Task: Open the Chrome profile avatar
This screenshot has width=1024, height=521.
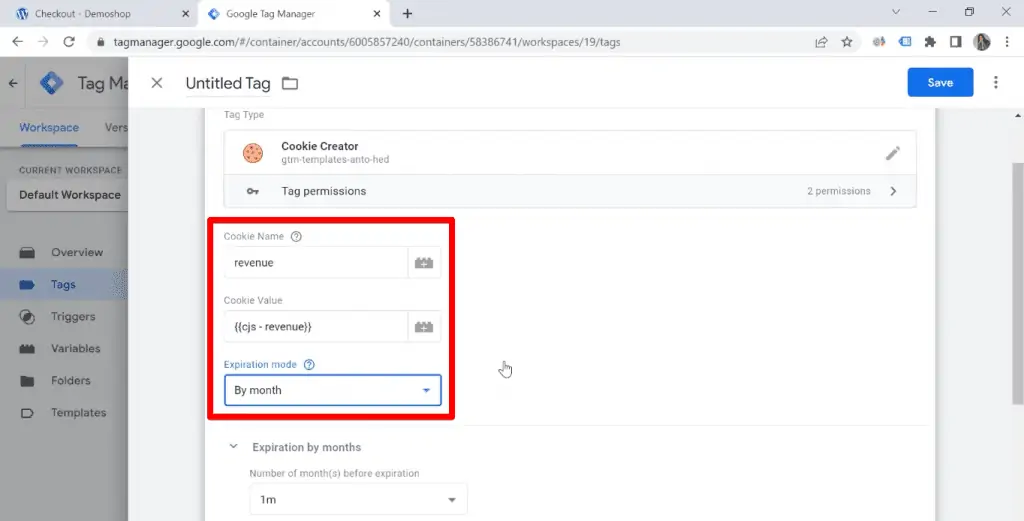Action: tap(982, 42)
